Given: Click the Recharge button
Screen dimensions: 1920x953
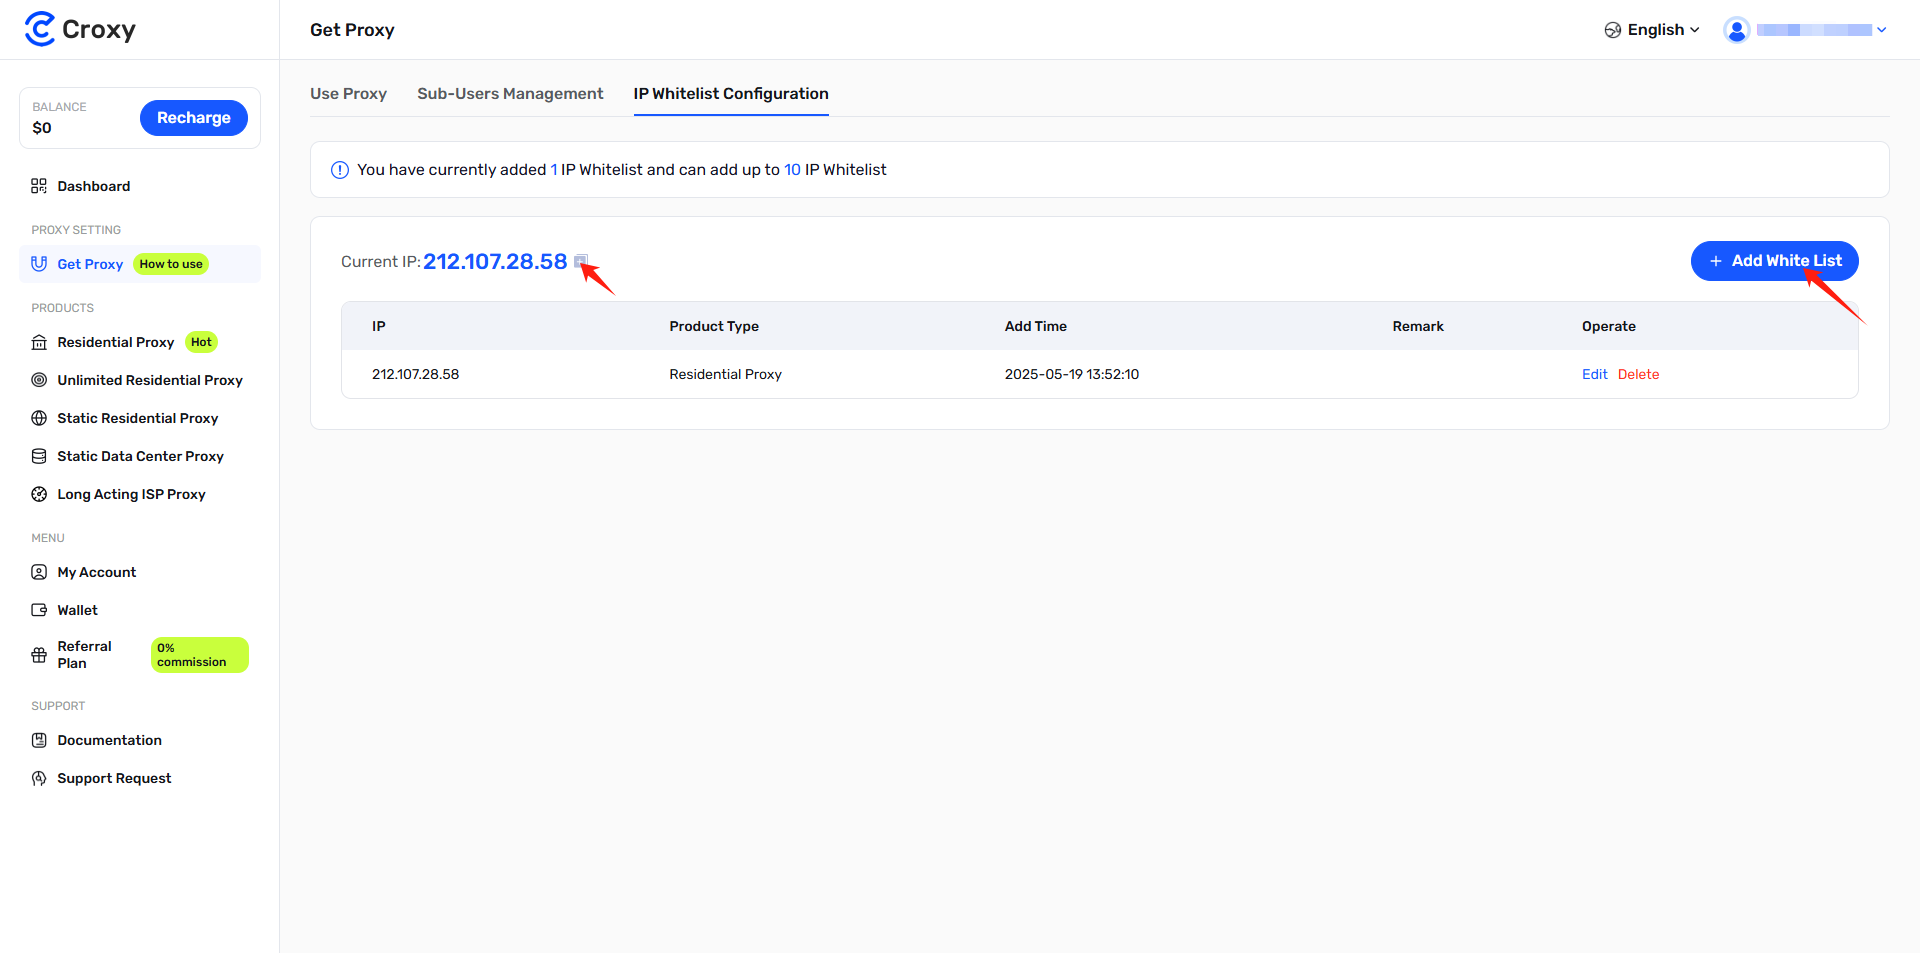Looking at the screenshot, I should tap(194, 118).
